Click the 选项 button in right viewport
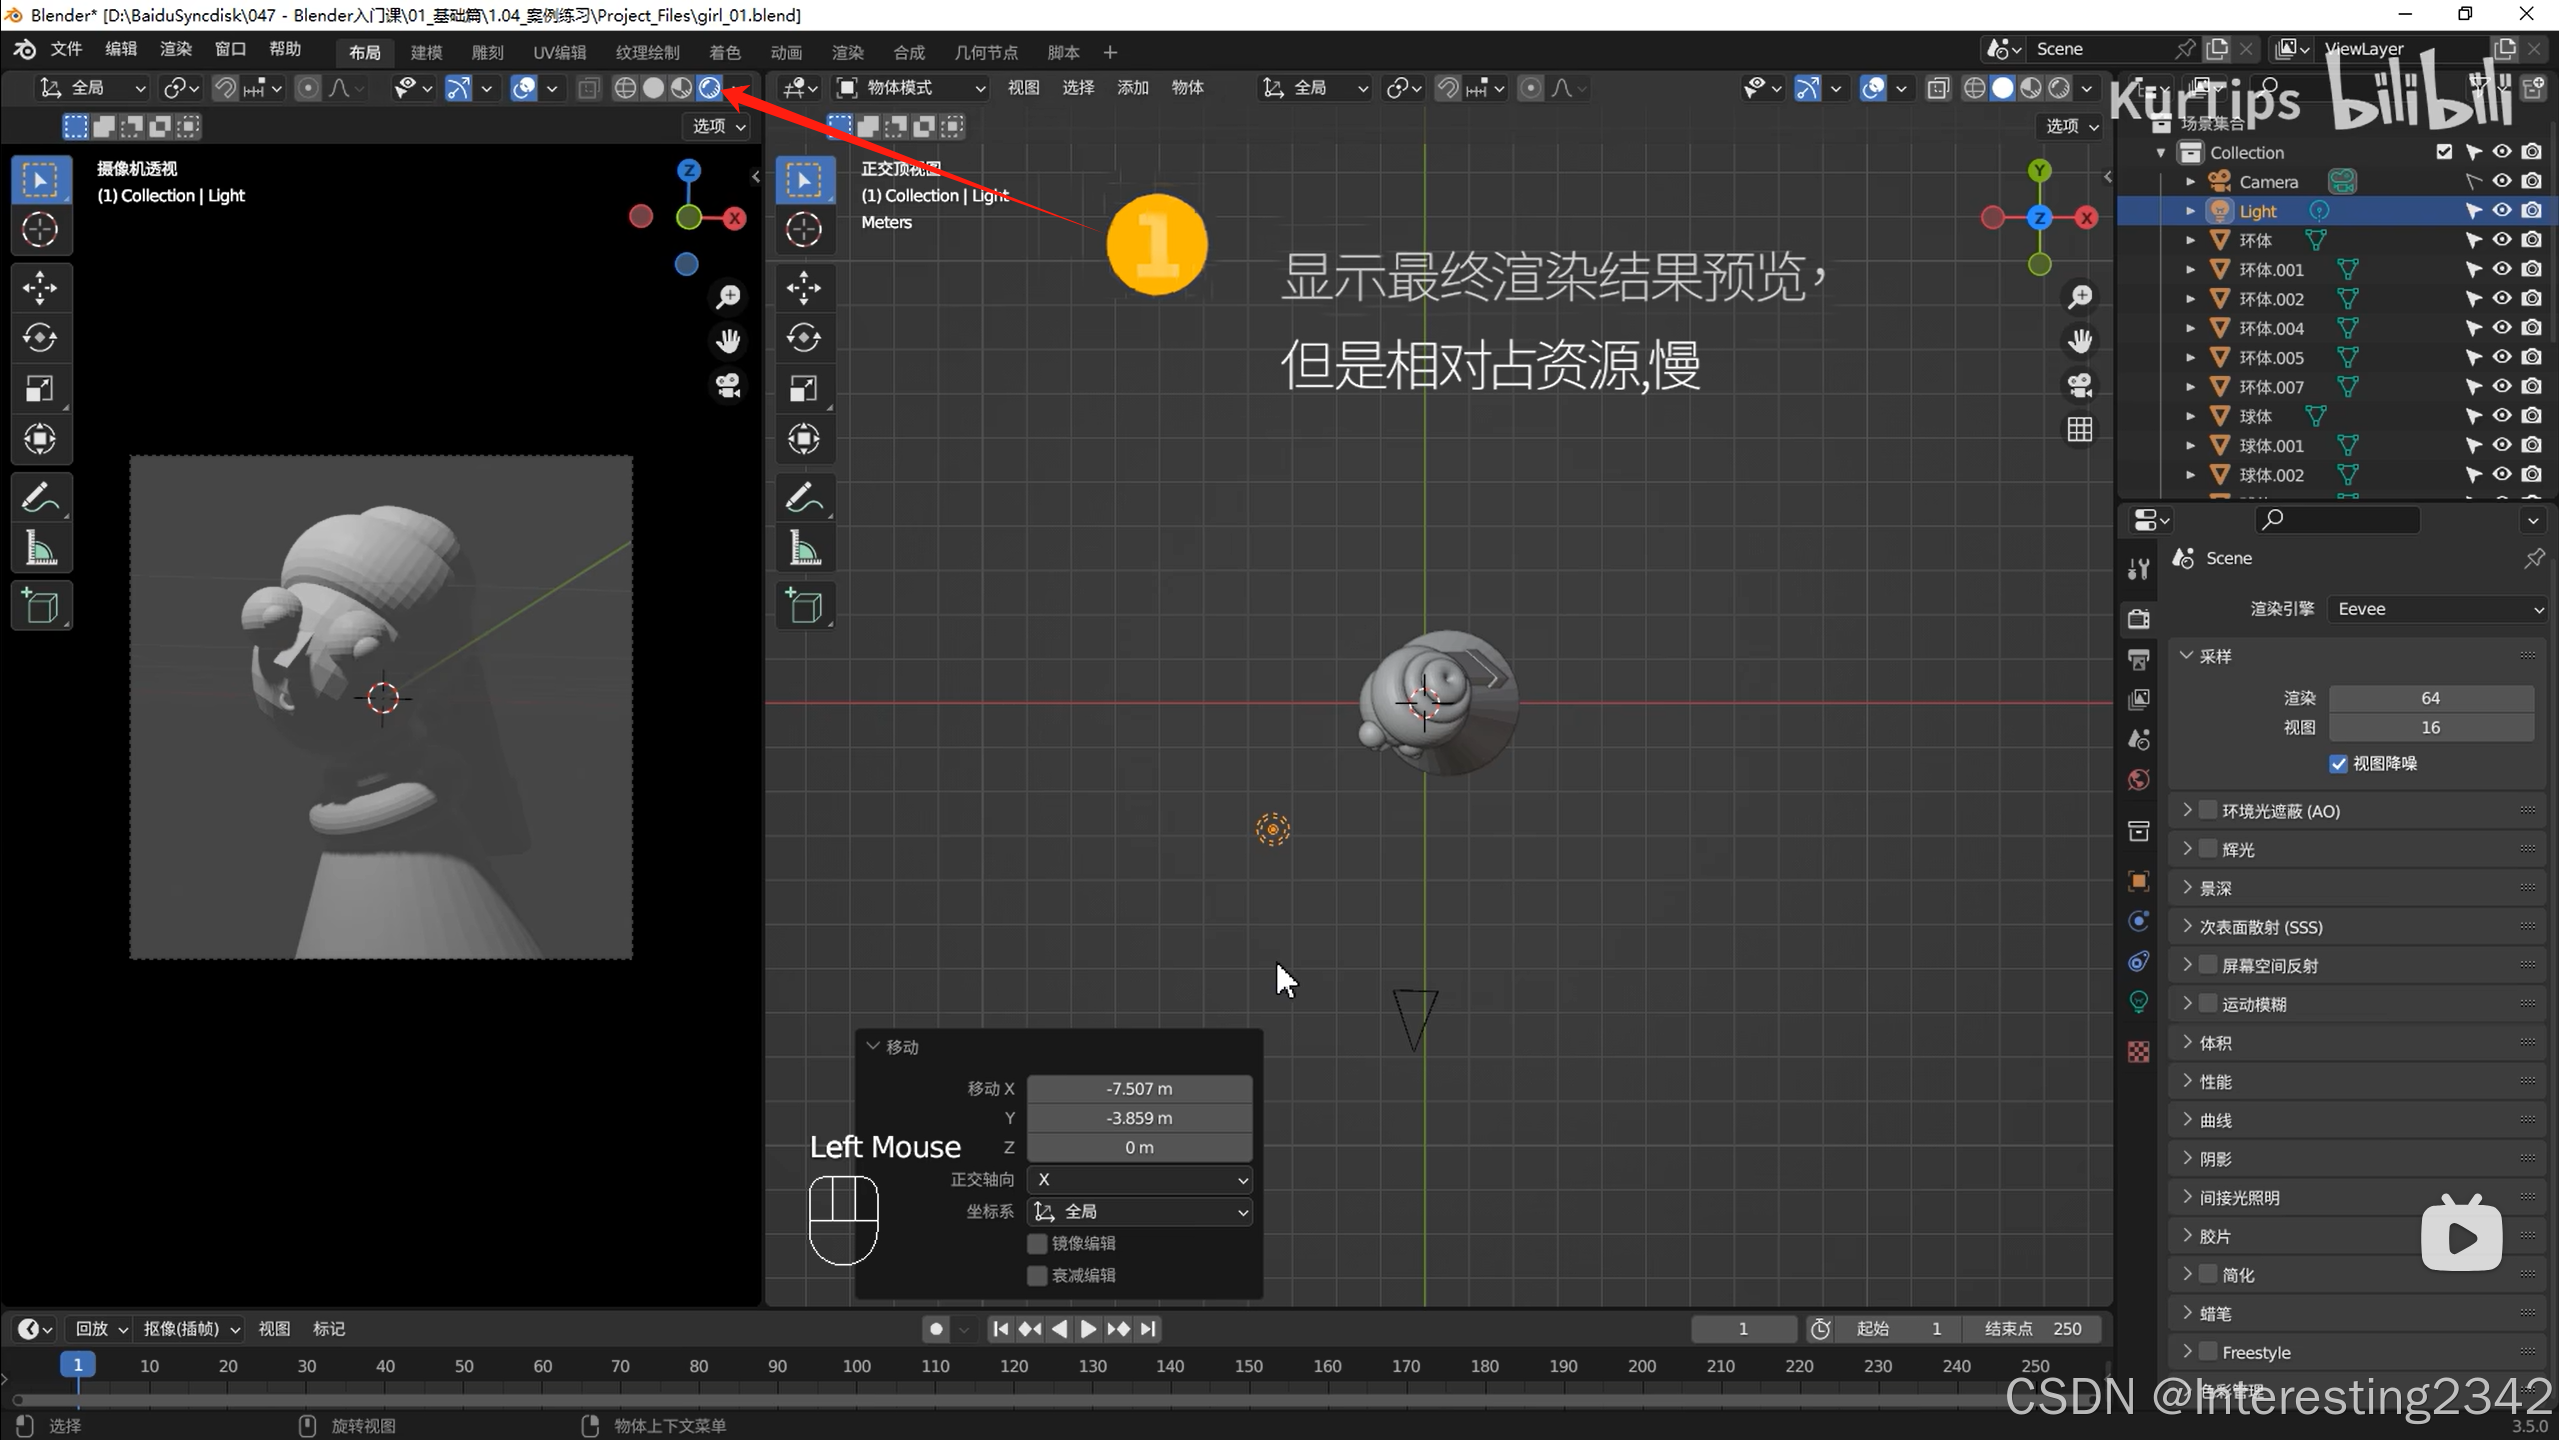The width and height of the screenshot is (2559, 1440). (x=2071, y=126)
